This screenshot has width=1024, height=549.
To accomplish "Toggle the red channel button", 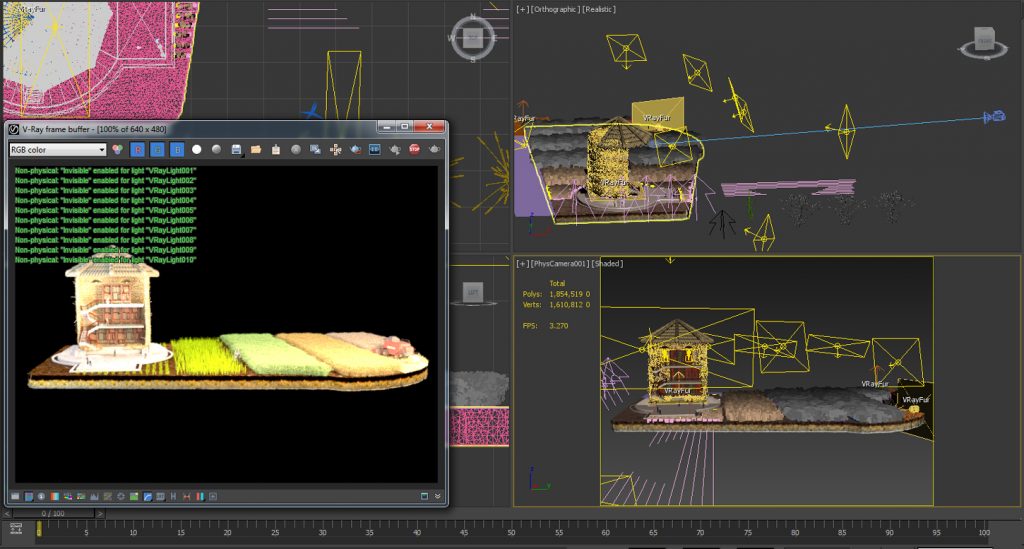I will tap(138, 149).
